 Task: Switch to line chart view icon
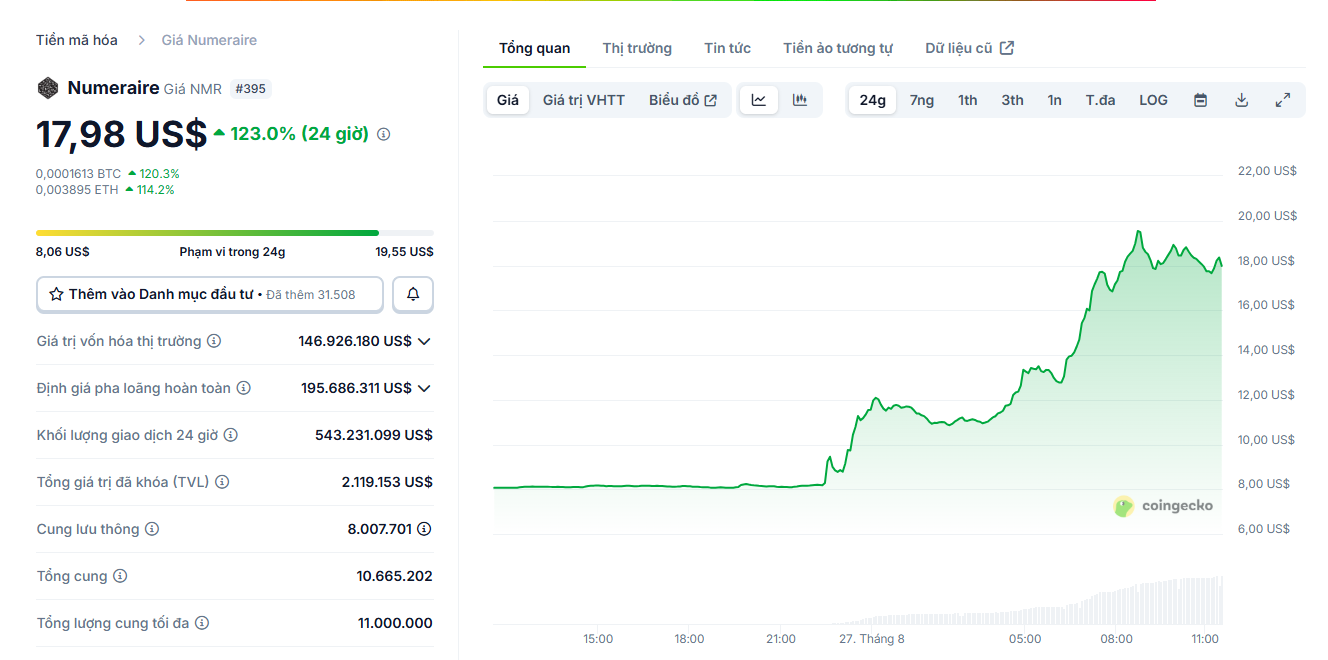(x=759, y=100)
